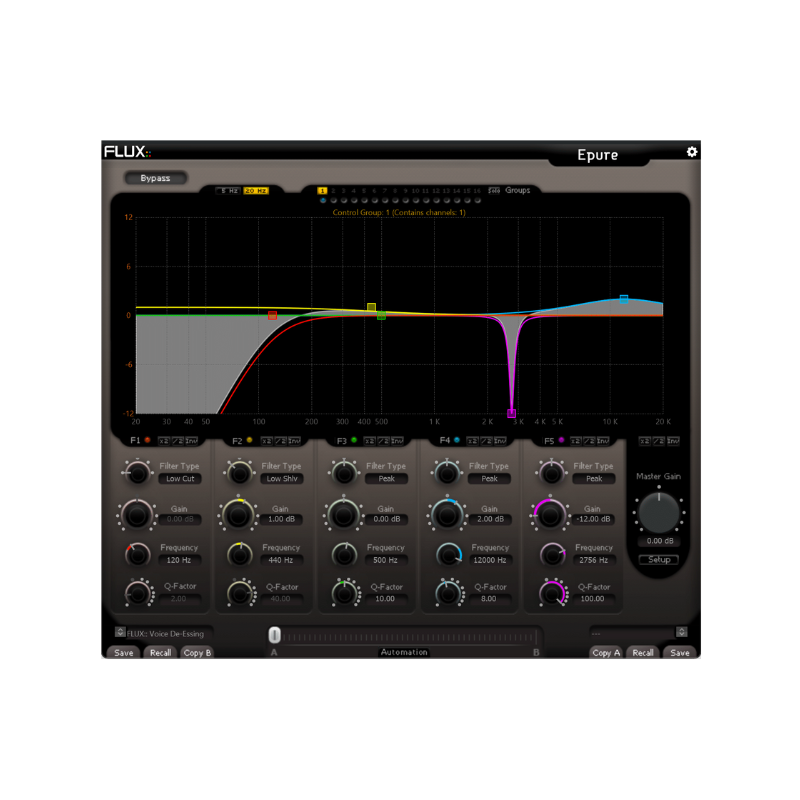This screenshot has width=800, height=800.
Task: Click the blue channel 1 indicator dot
Action: [x=322, y=201]
